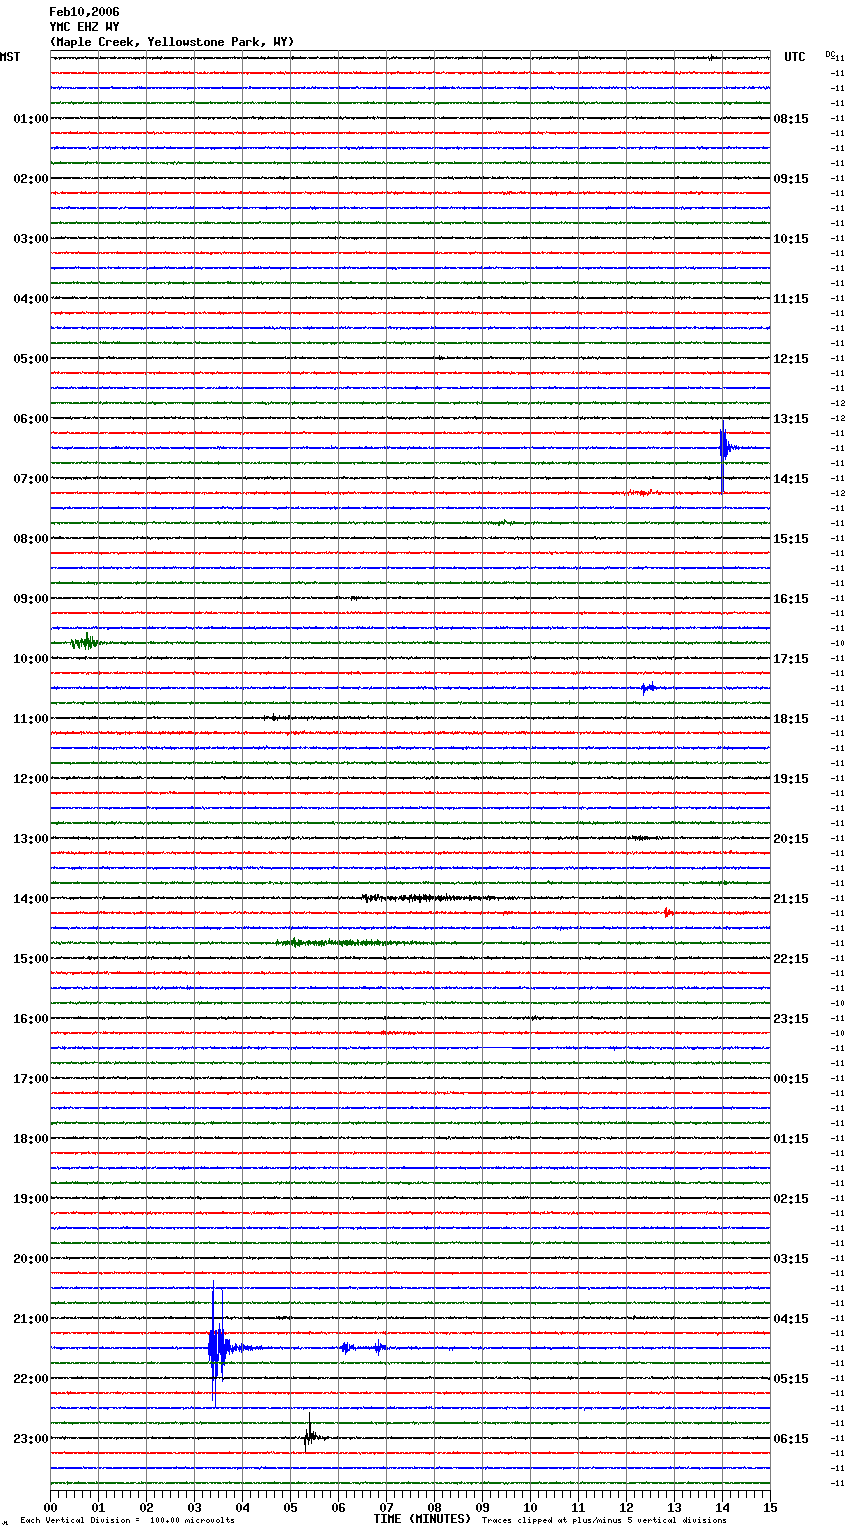Click the 06:15 UTC row label
The height and width of the screenshot is (1534, 850).
pos(791,1439)
